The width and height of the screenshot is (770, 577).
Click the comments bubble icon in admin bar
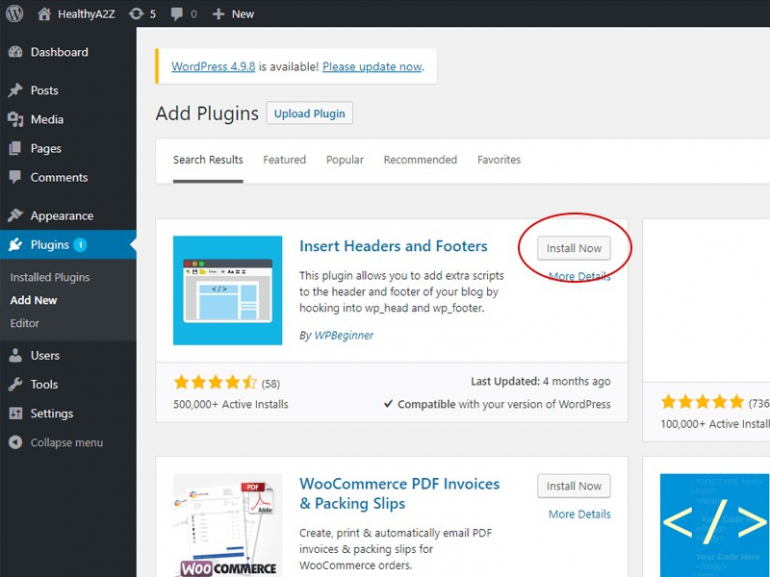(177, 14)
